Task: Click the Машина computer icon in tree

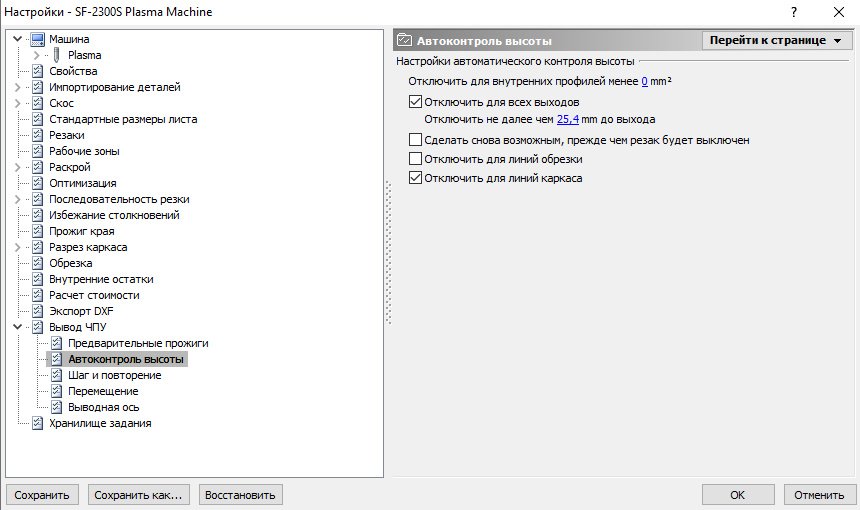Action: [x=37, y=39]
